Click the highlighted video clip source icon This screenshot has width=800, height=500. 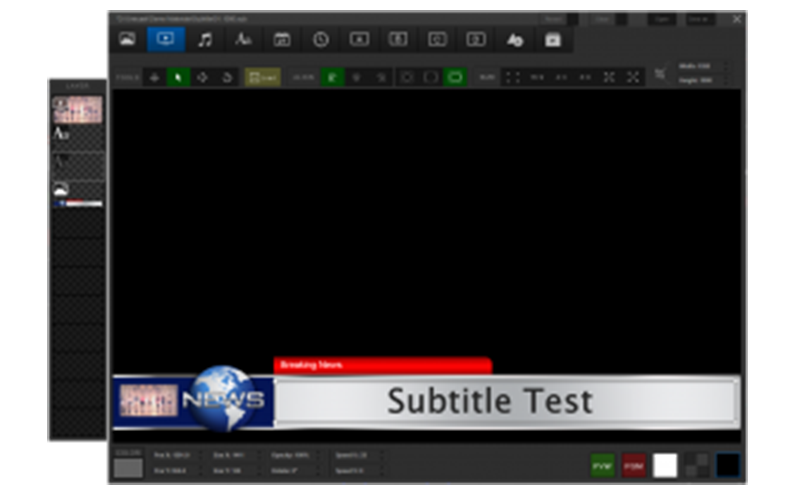tap(165, 39)
